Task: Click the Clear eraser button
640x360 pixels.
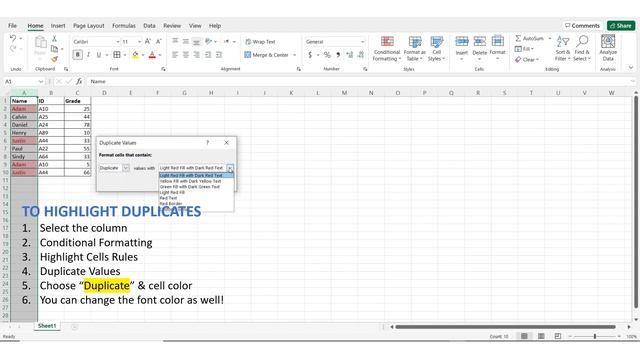Action: 527,60
